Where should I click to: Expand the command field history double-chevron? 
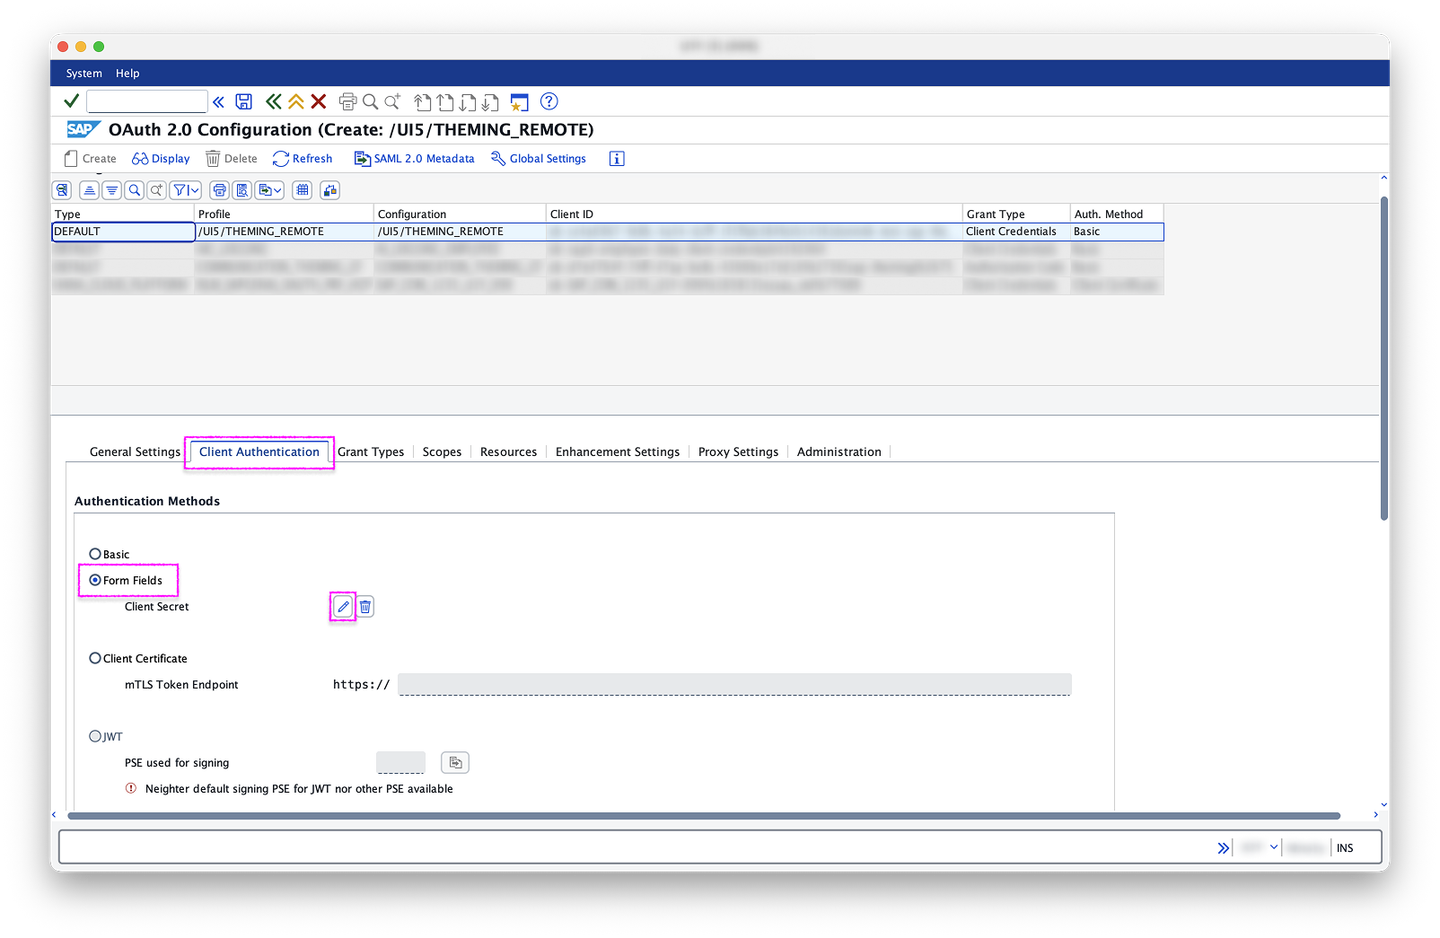pyautogui.click(x=218, y=101)
